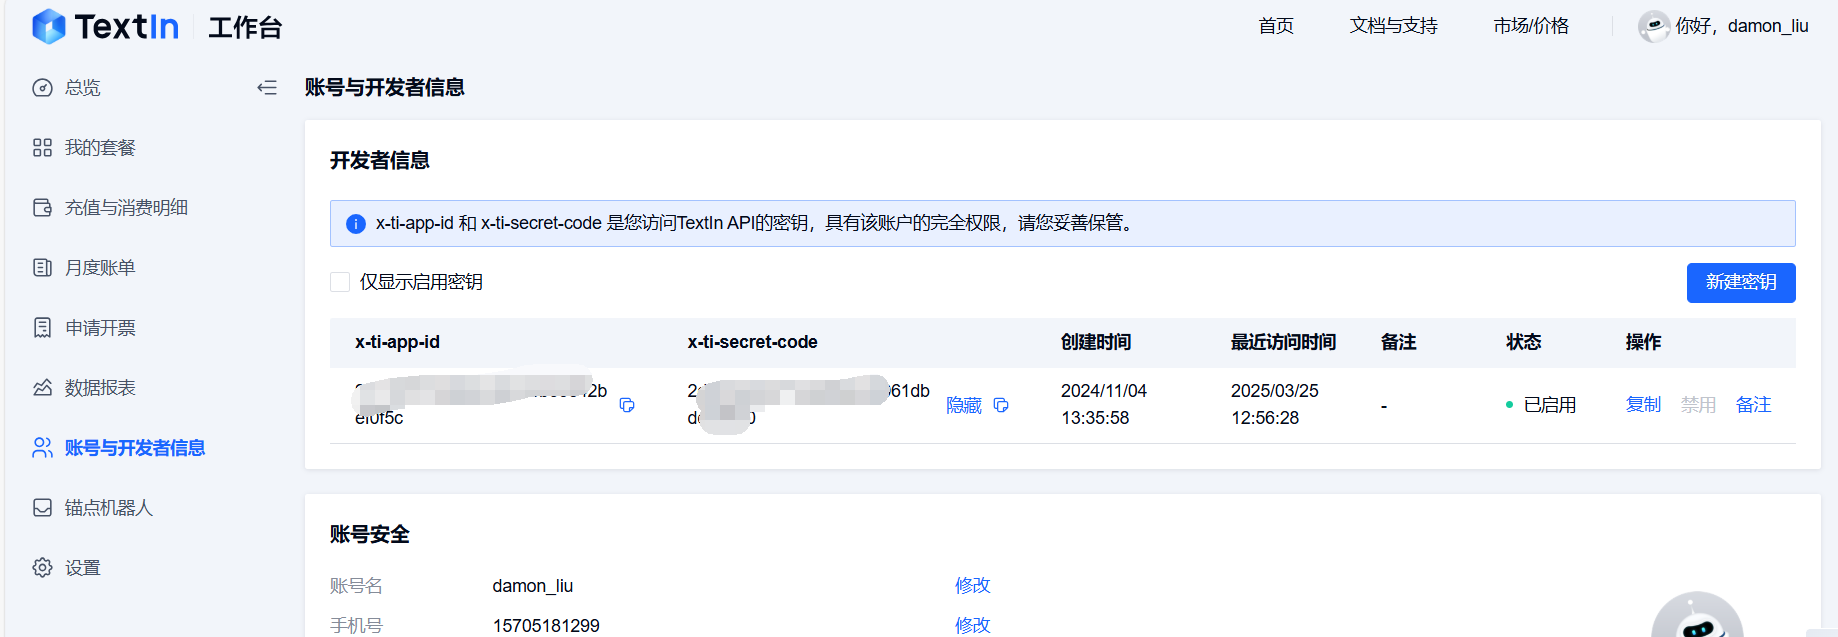Image resolution: width=1838 pixels, height=637 pixels.
Task: Click the 账号安全 section heading
Action: [x=370, y=534]
